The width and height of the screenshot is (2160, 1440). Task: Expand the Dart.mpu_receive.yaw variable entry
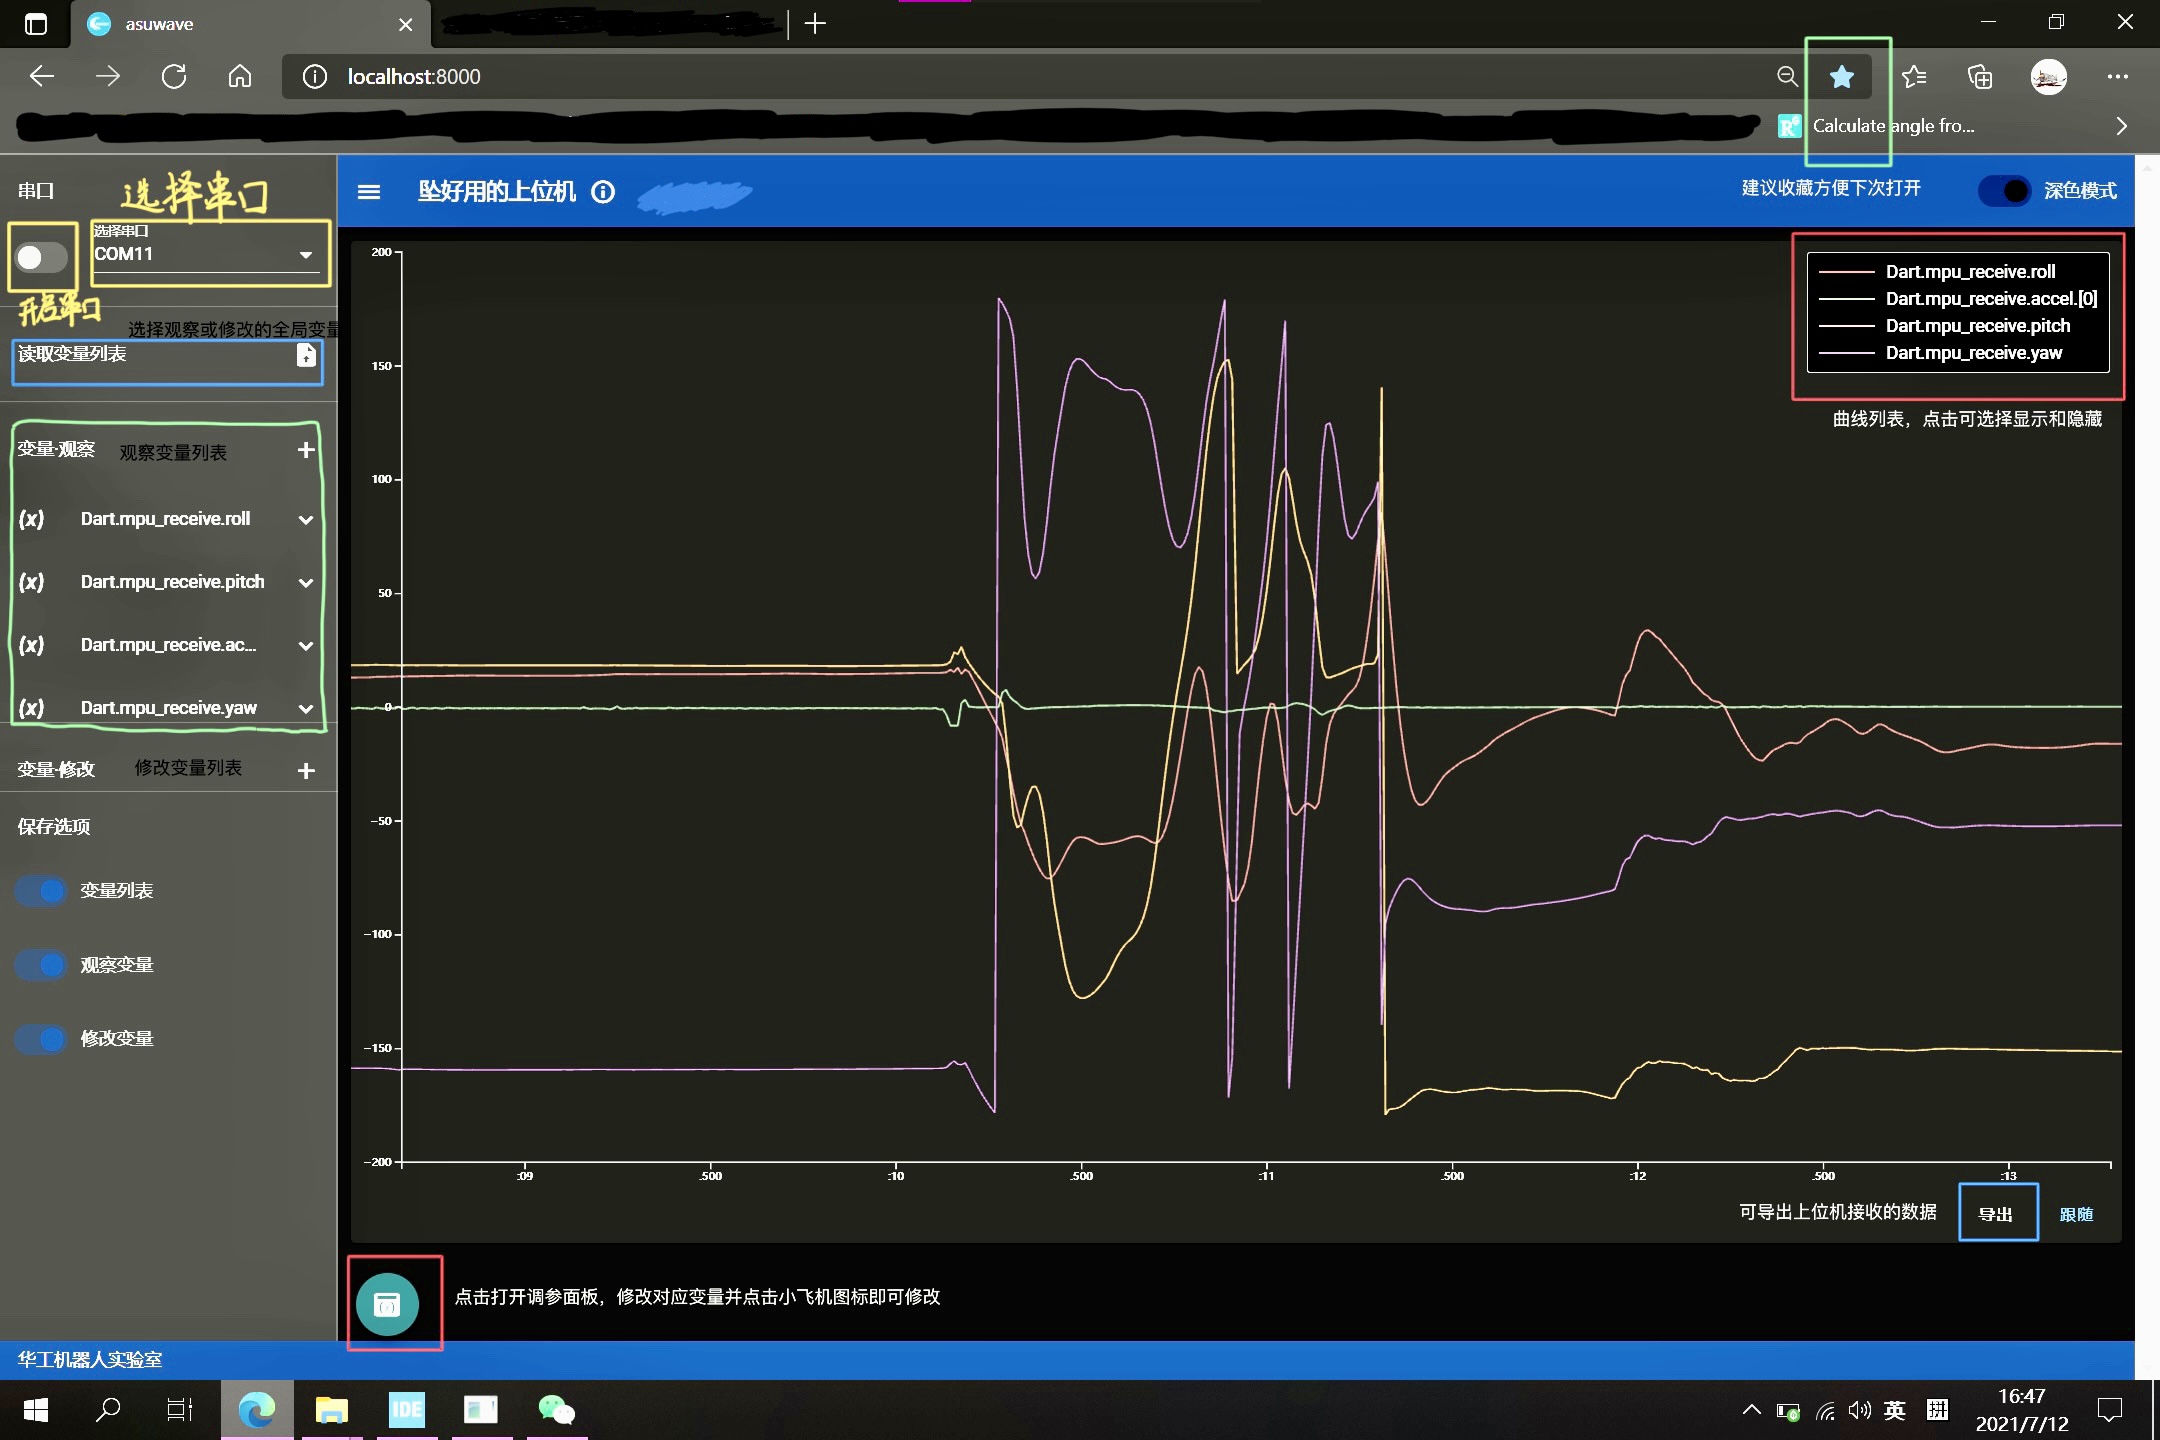coord(306,709)
